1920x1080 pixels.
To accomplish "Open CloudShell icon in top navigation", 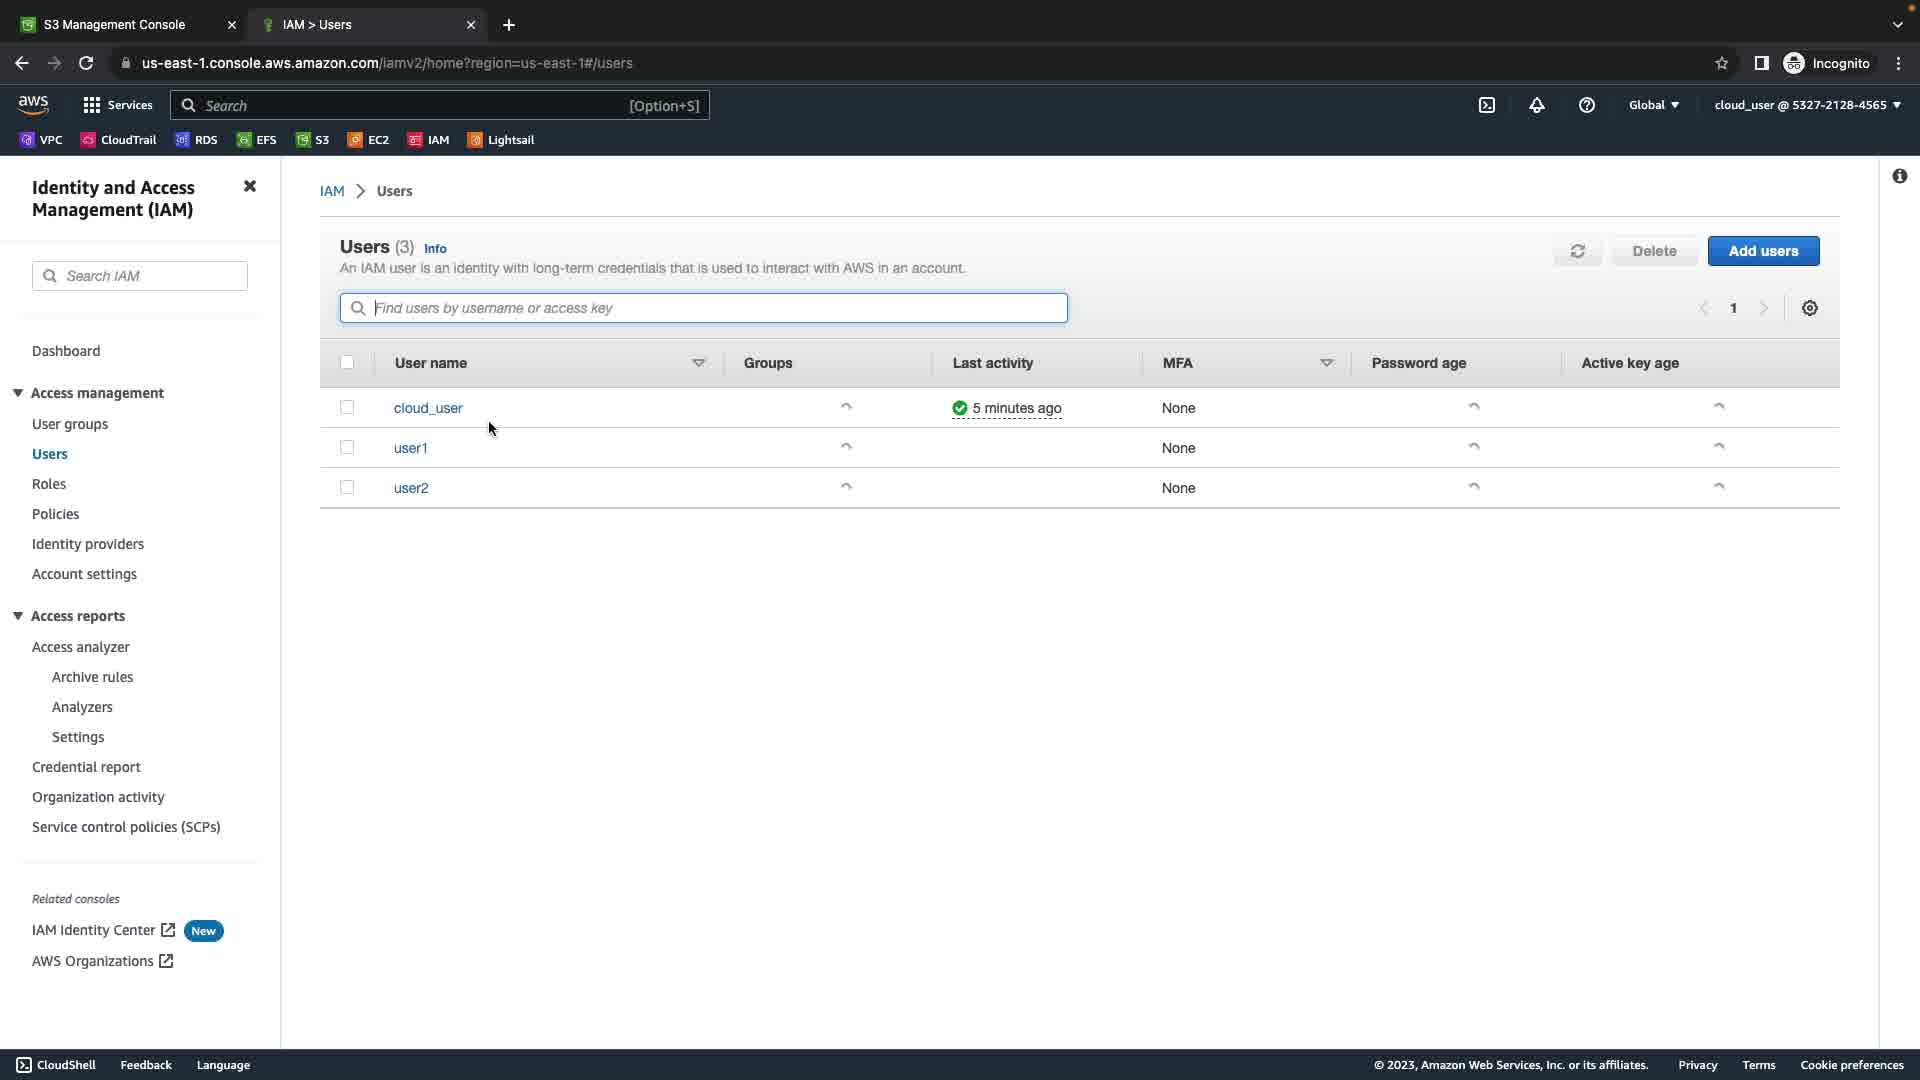I will click(1486, 105).
